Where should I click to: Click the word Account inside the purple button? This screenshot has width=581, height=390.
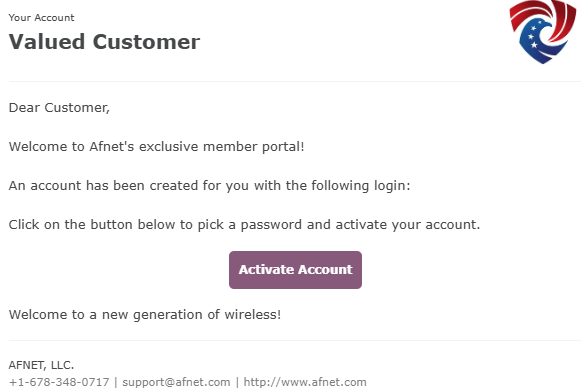[x=325, y=270]
